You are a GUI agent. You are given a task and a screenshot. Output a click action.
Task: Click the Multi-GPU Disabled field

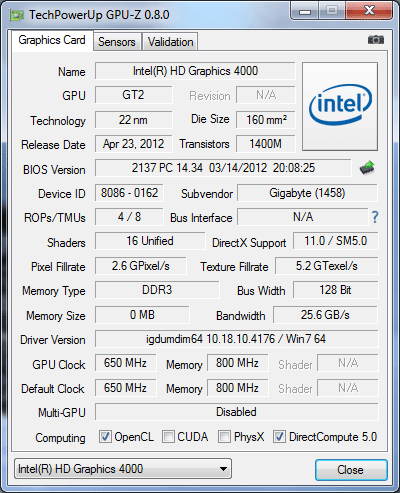coord(237,412)
